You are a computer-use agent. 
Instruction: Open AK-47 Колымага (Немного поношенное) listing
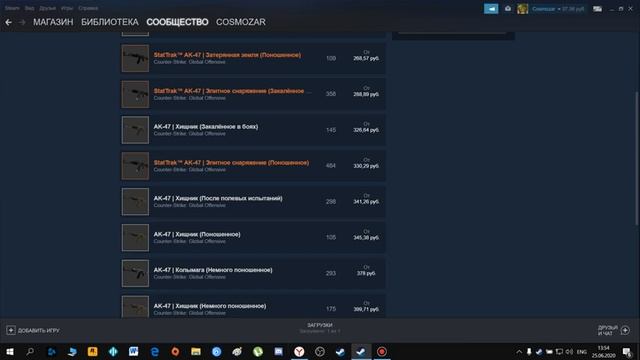pyautogui.click(x=253, y=273)
